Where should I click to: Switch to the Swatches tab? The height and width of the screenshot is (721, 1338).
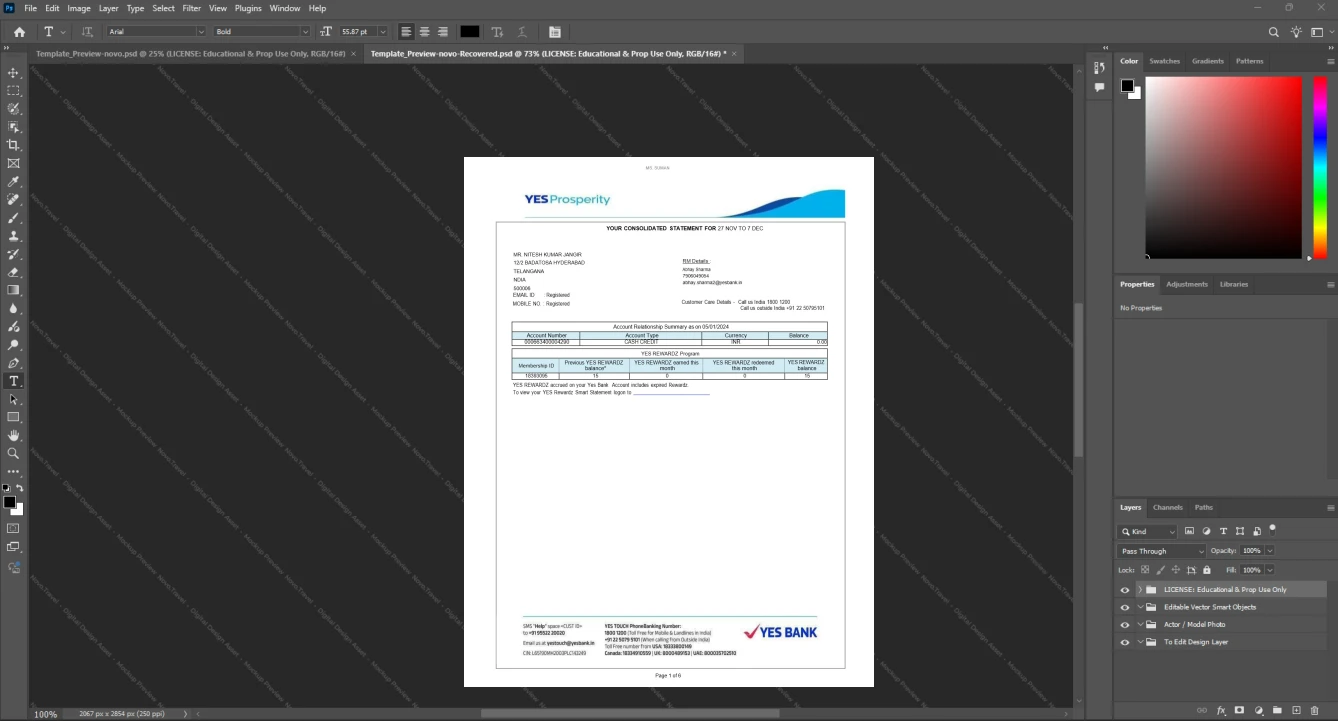pos(1164,61)
